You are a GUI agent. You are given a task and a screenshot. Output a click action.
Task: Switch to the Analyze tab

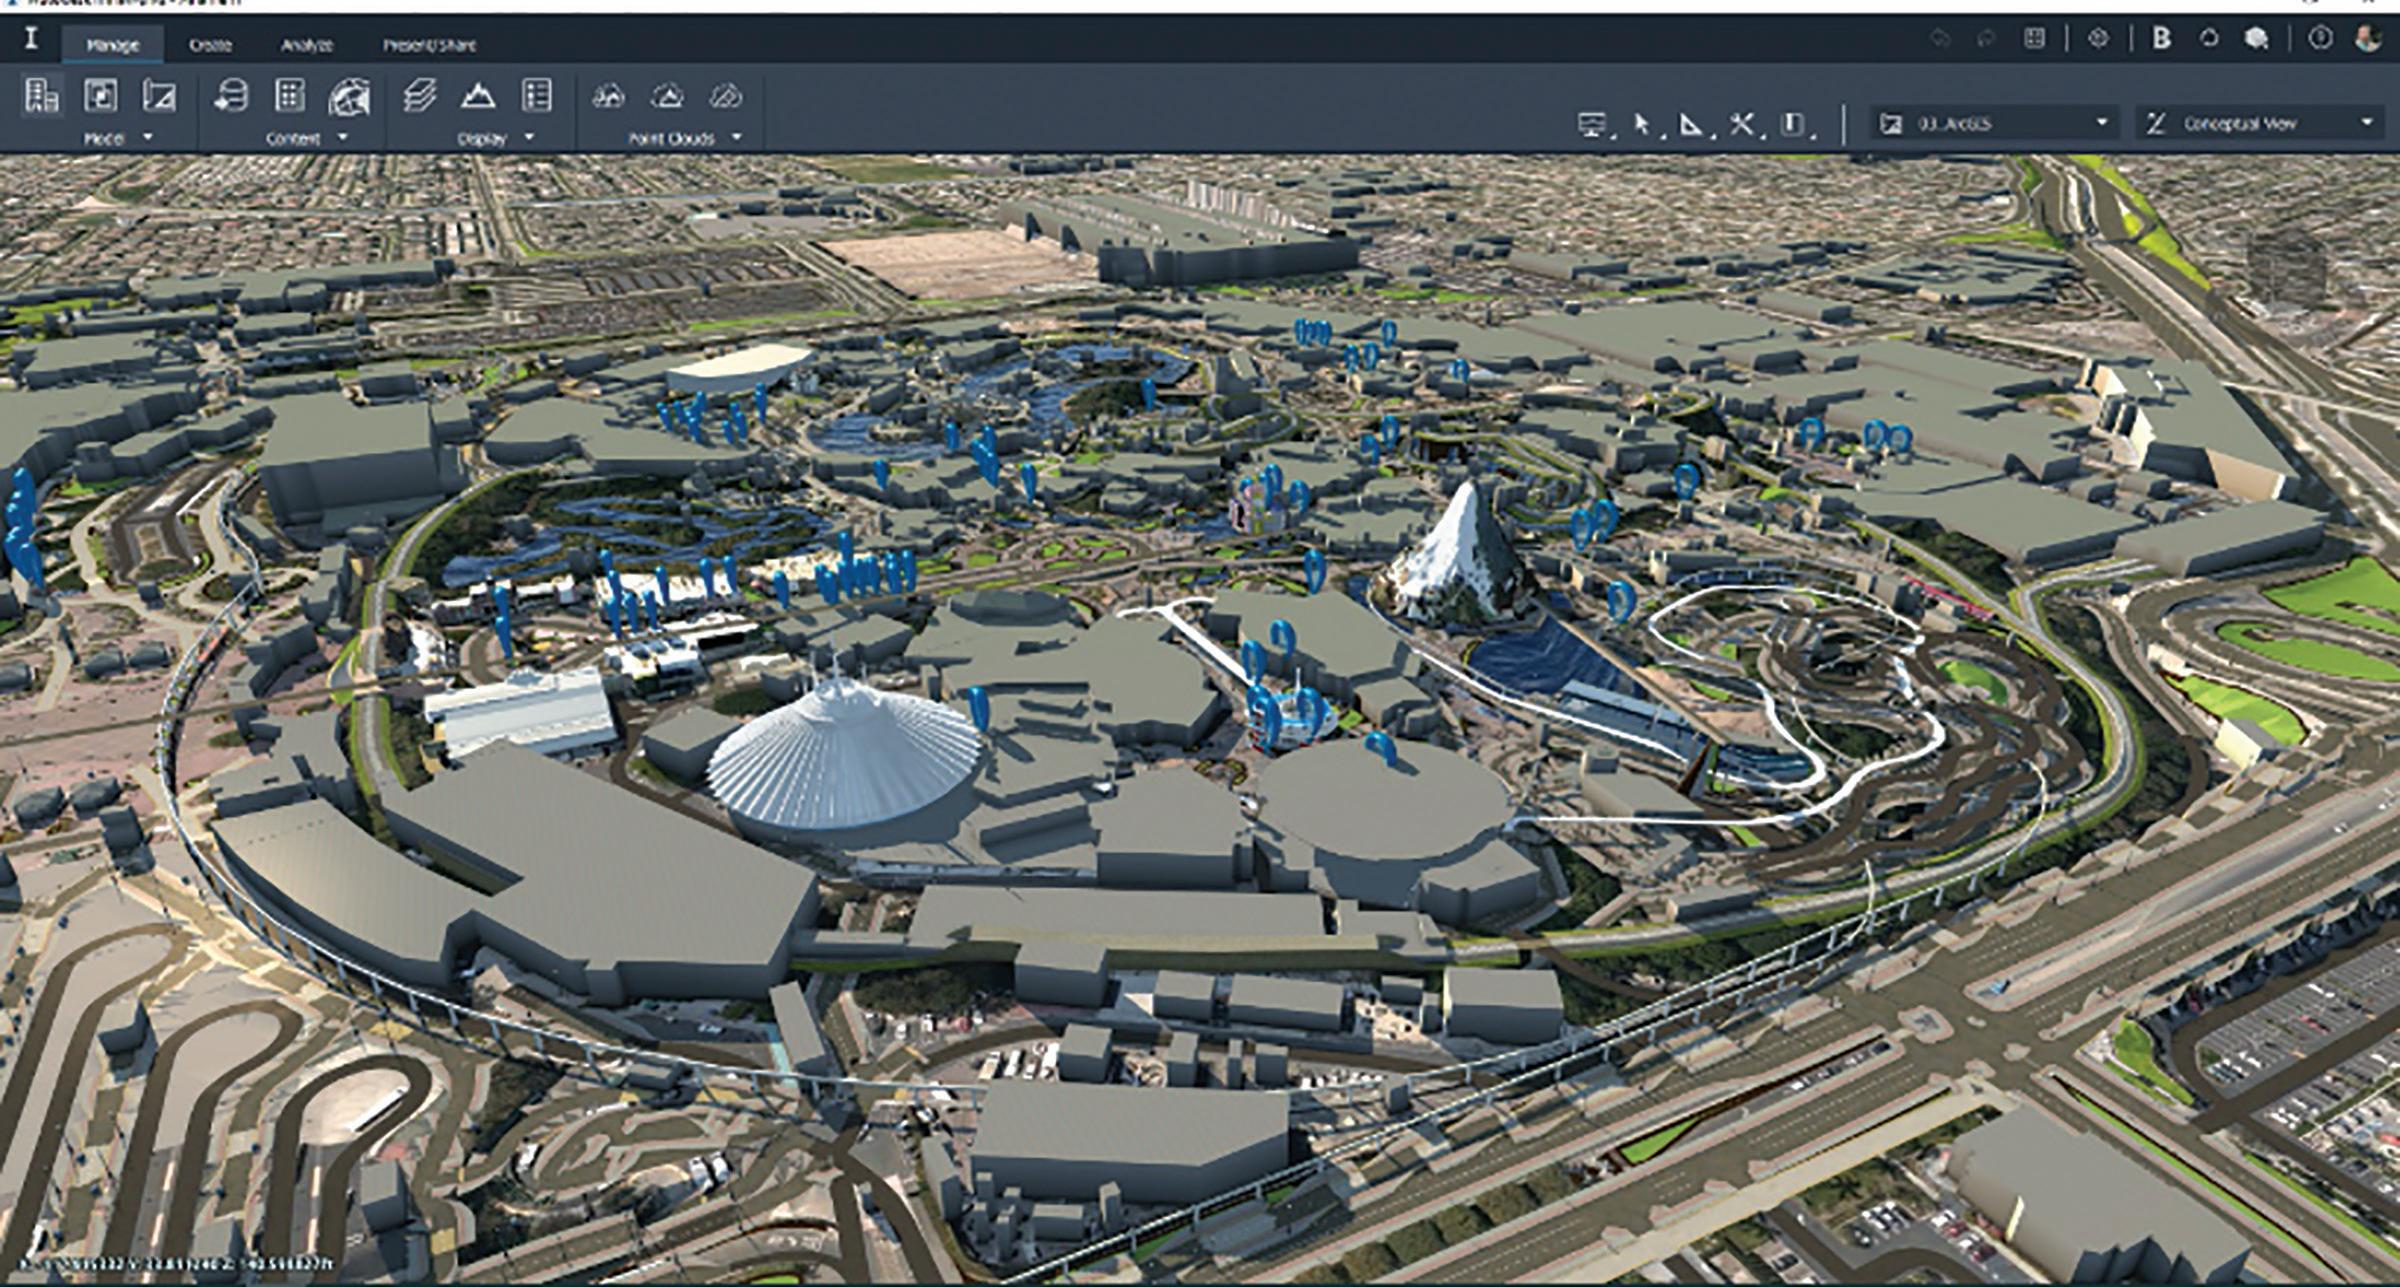[x=306, y=45]
